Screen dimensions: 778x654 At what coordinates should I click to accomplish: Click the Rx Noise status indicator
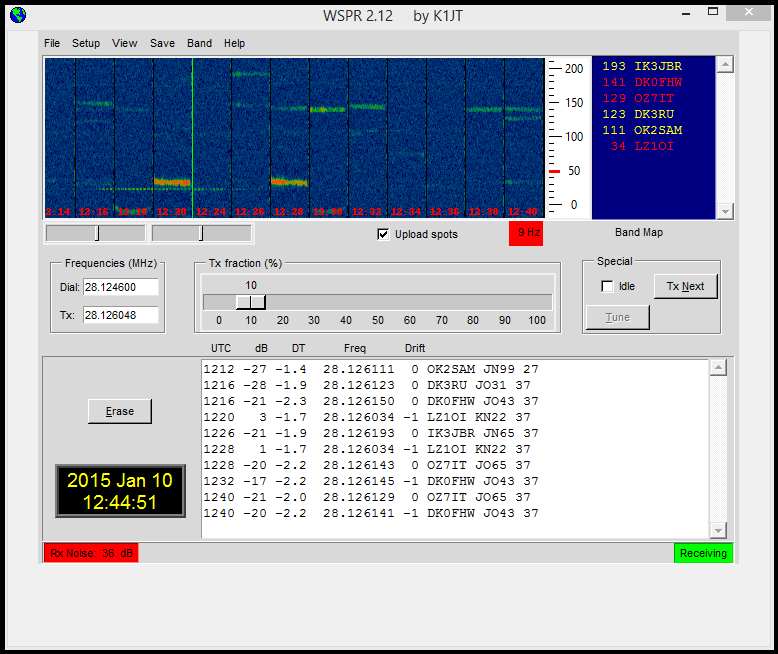coord(91,553)
